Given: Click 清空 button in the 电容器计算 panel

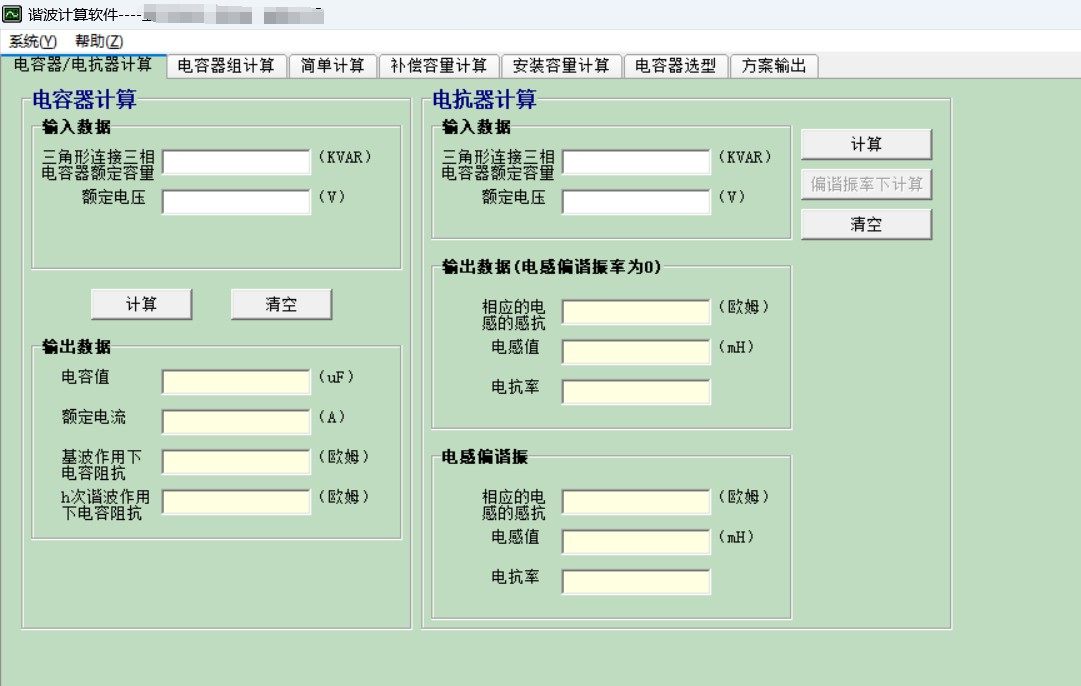Looking at the screenshot, I should [281, 304].
